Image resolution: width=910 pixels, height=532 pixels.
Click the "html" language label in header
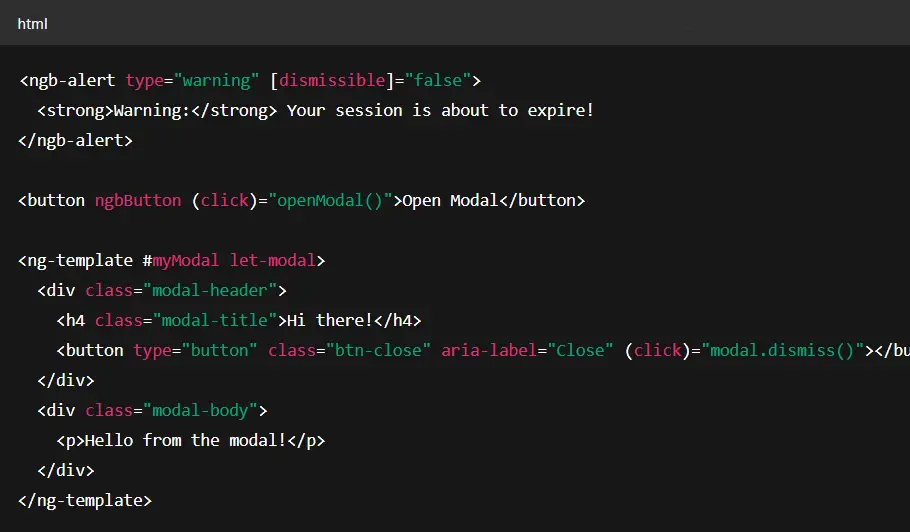point(32,24)
